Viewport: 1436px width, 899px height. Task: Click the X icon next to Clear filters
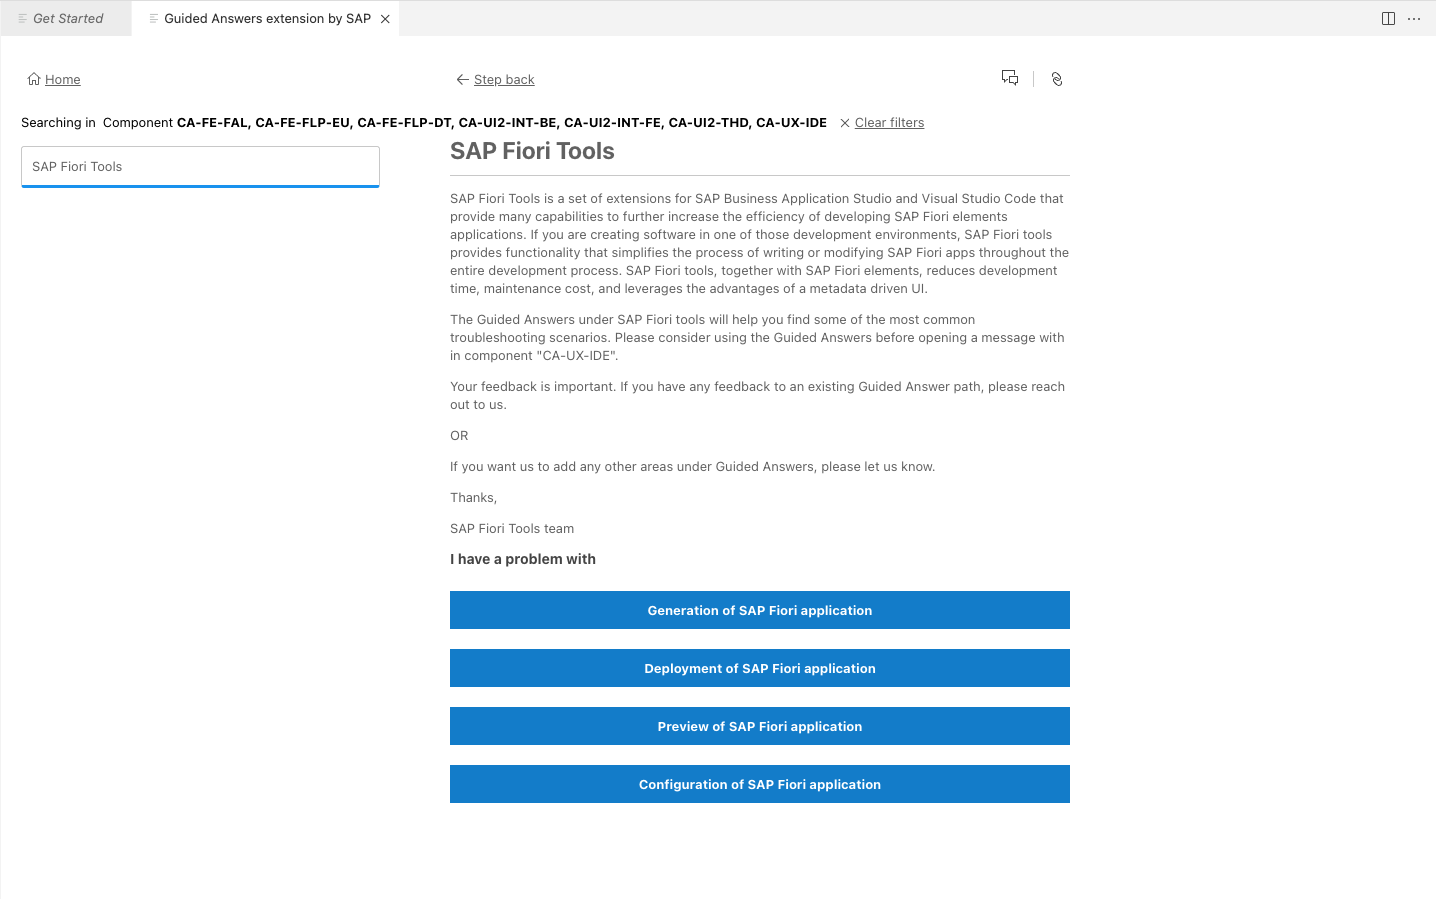[x=844, y=122]
